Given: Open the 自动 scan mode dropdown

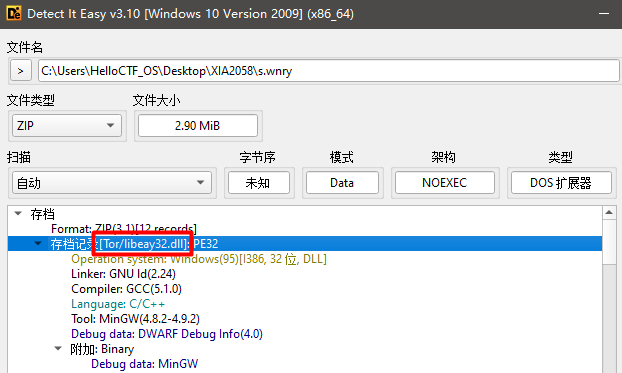Looking at the screenshot, I should pos(112,183).
